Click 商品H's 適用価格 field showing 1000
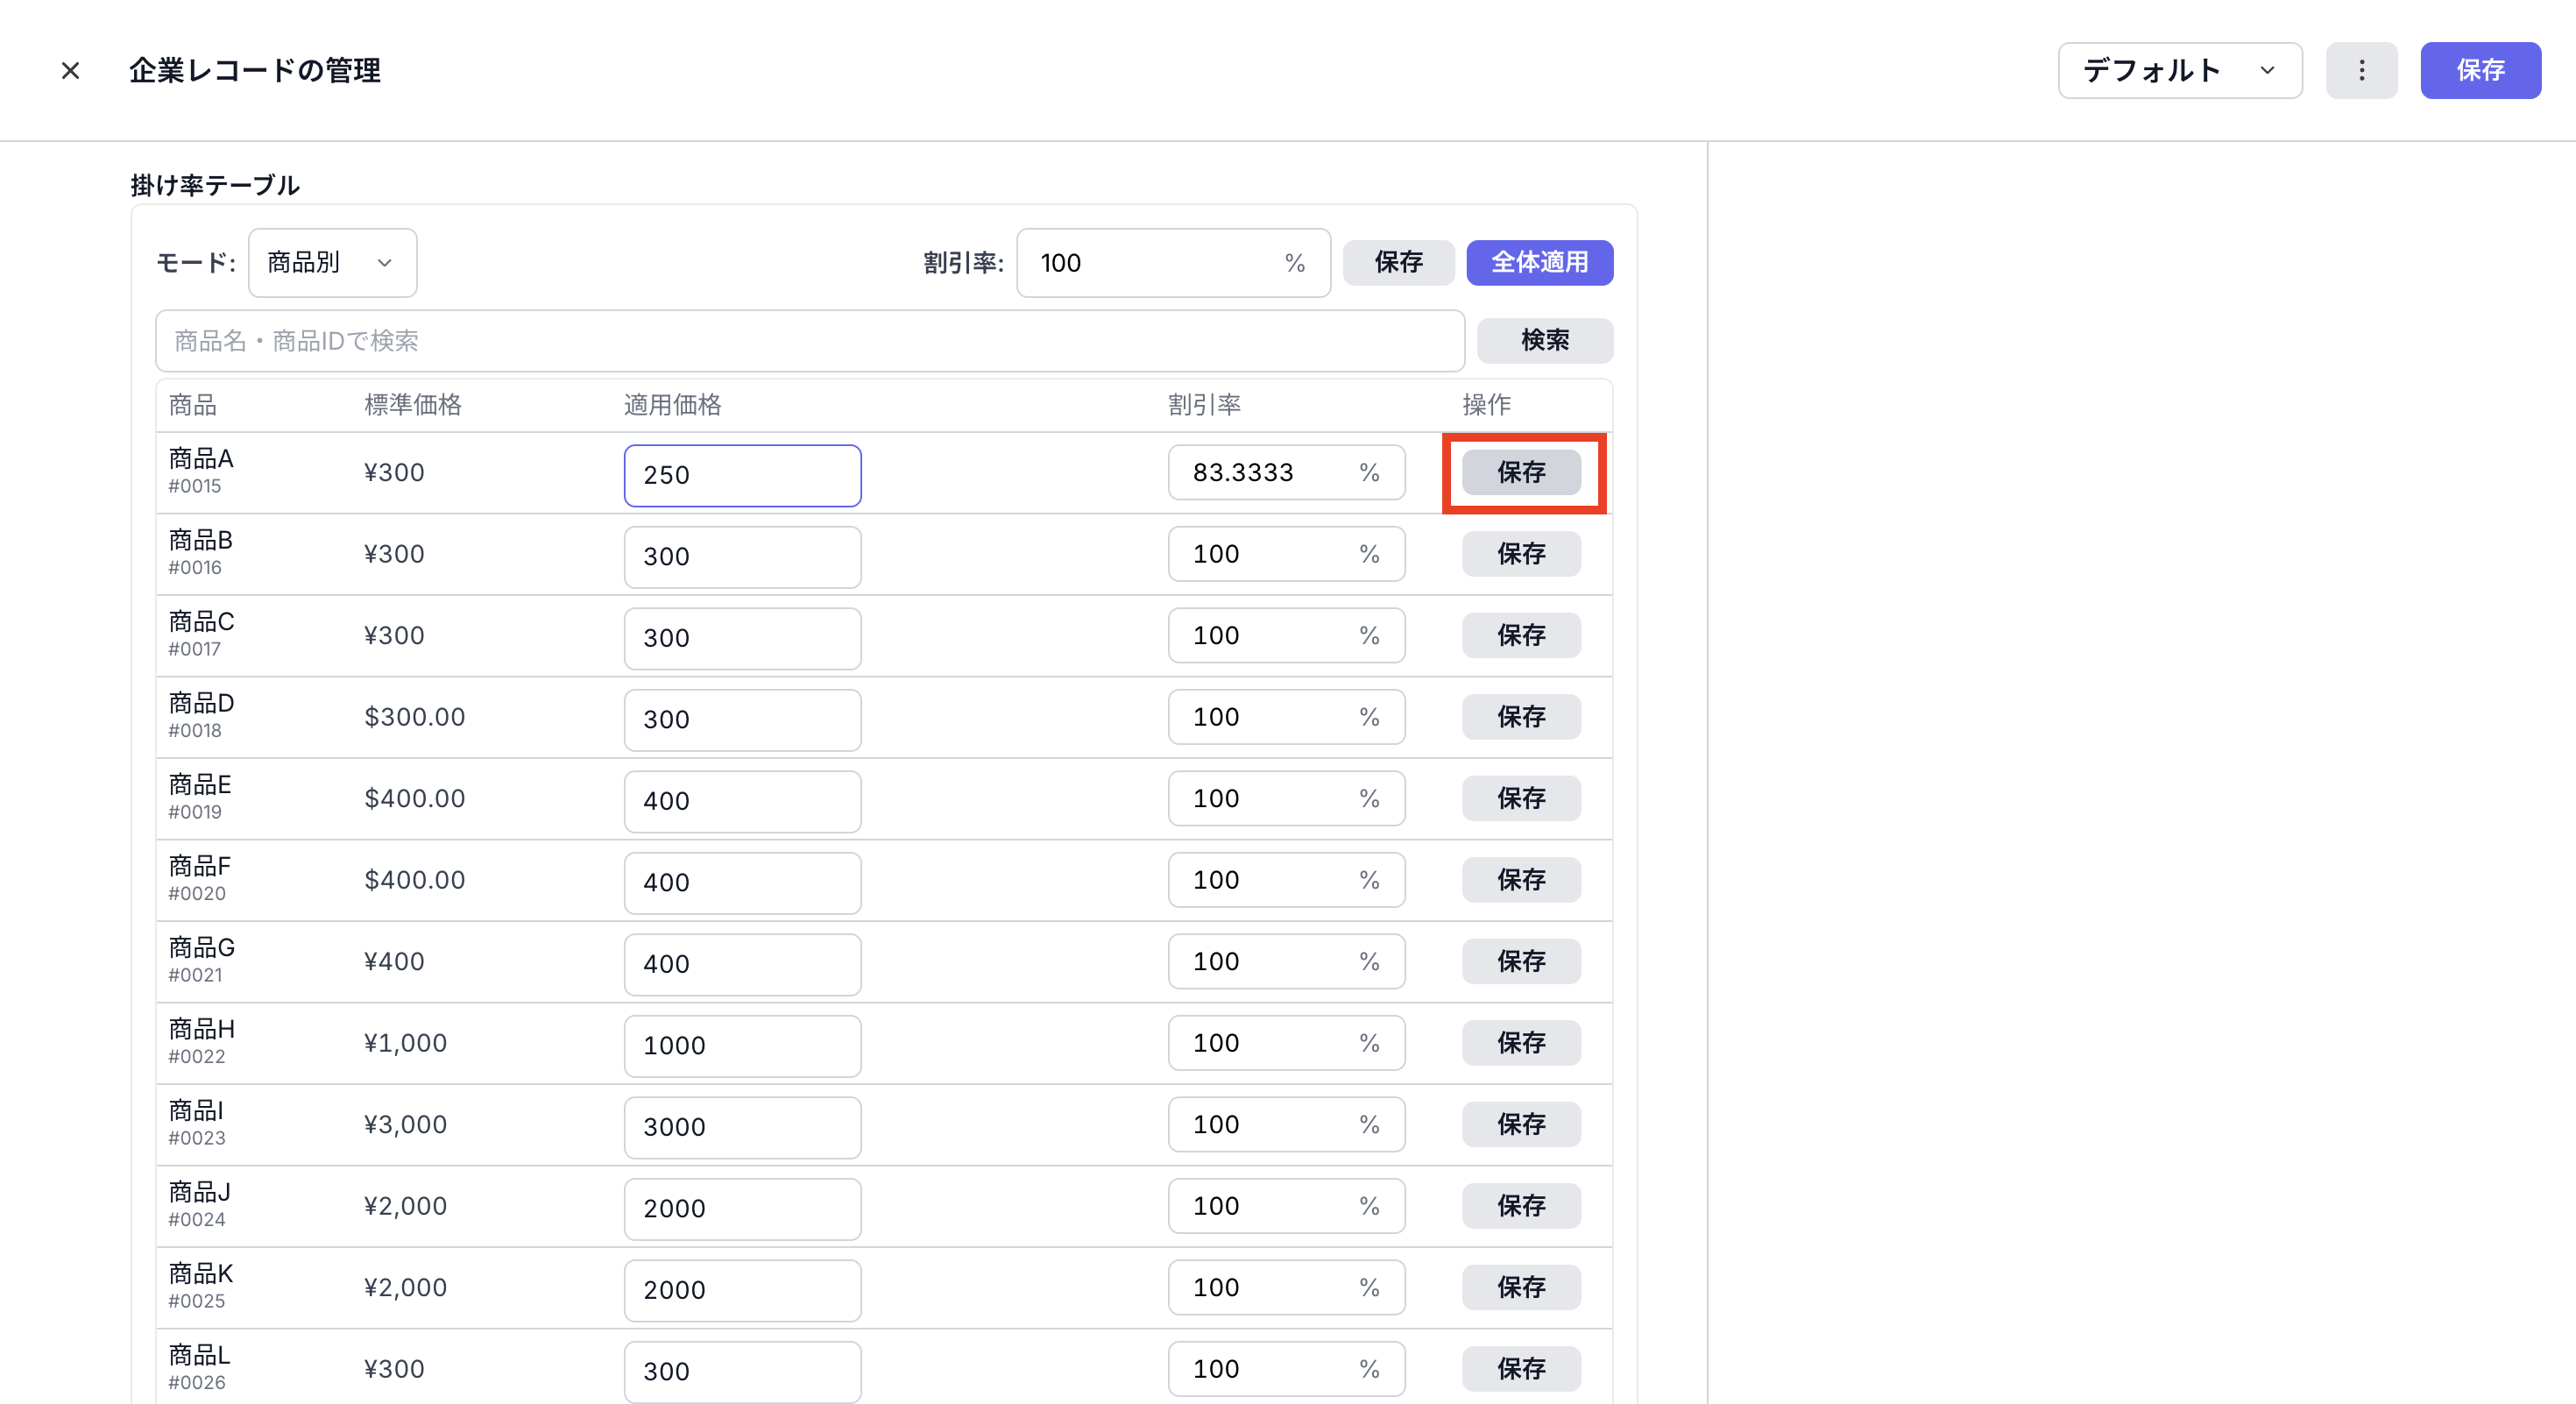This screenshot has width=2576, height=1404. [x=742, y=1046]
